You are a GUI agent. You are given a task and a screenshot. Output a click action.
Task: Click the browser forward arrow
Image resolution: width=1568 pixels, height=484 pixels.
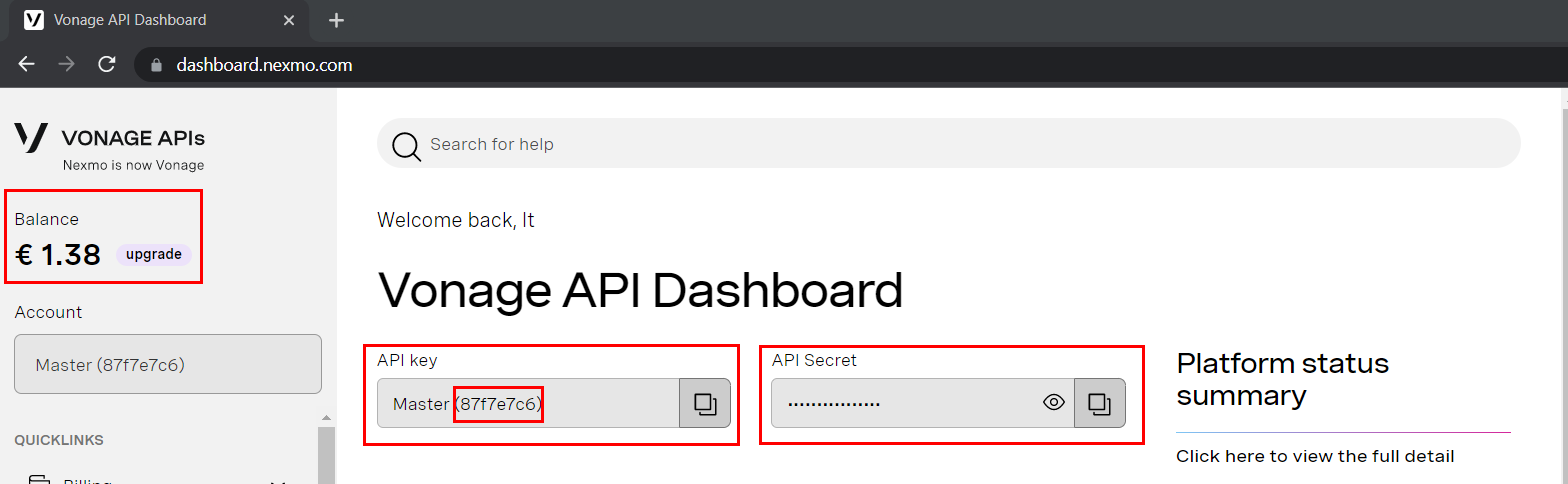pyautogui.click(x=67, y=65)
